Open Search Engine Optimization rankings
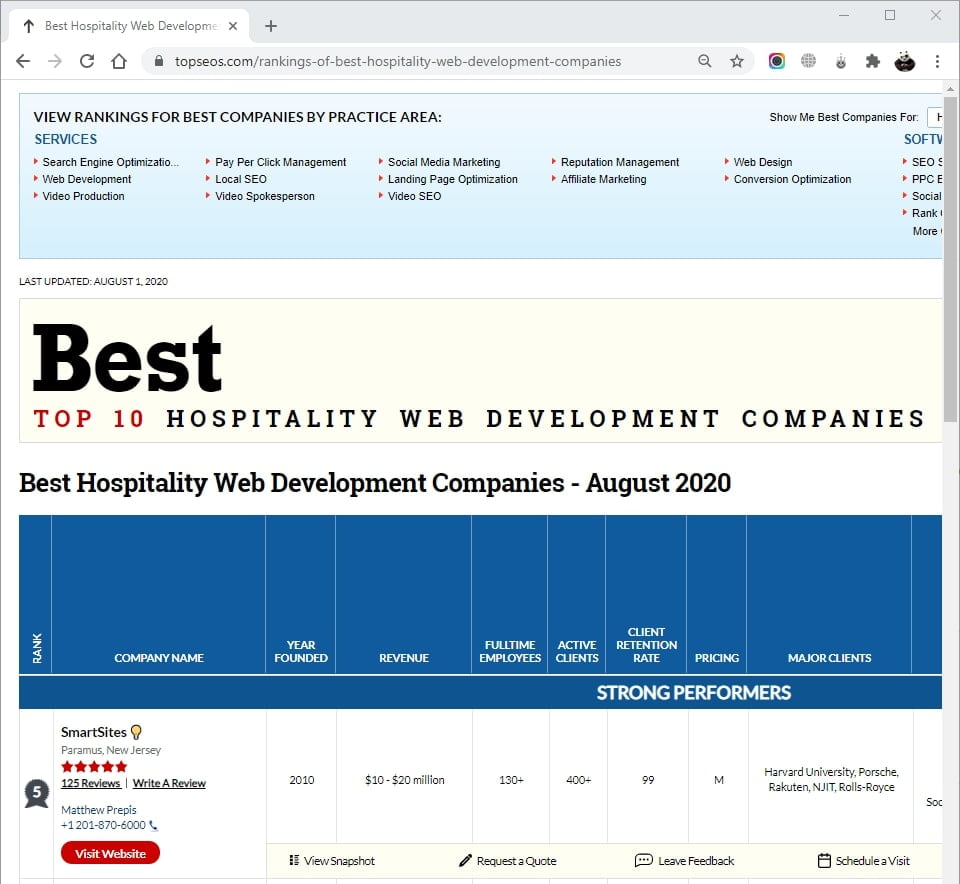 [x=110, y=162]
